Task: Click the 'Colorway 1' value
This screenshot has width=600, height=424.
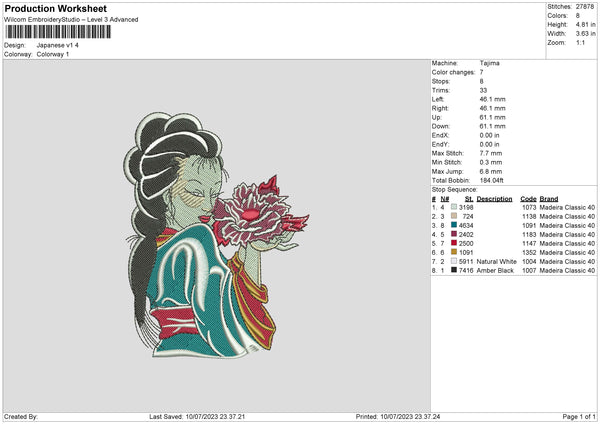Action: coord(53,54)
